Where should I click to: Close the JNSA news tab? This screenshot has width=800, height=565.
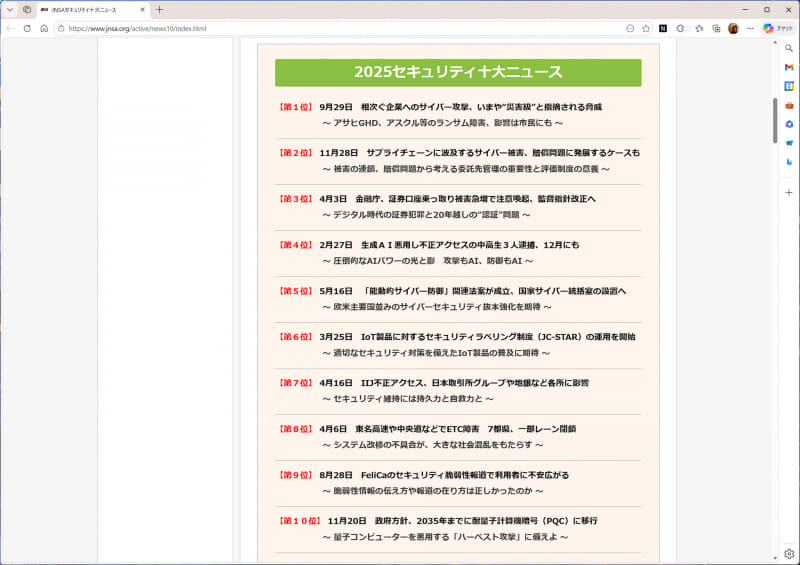pos(143,10)
